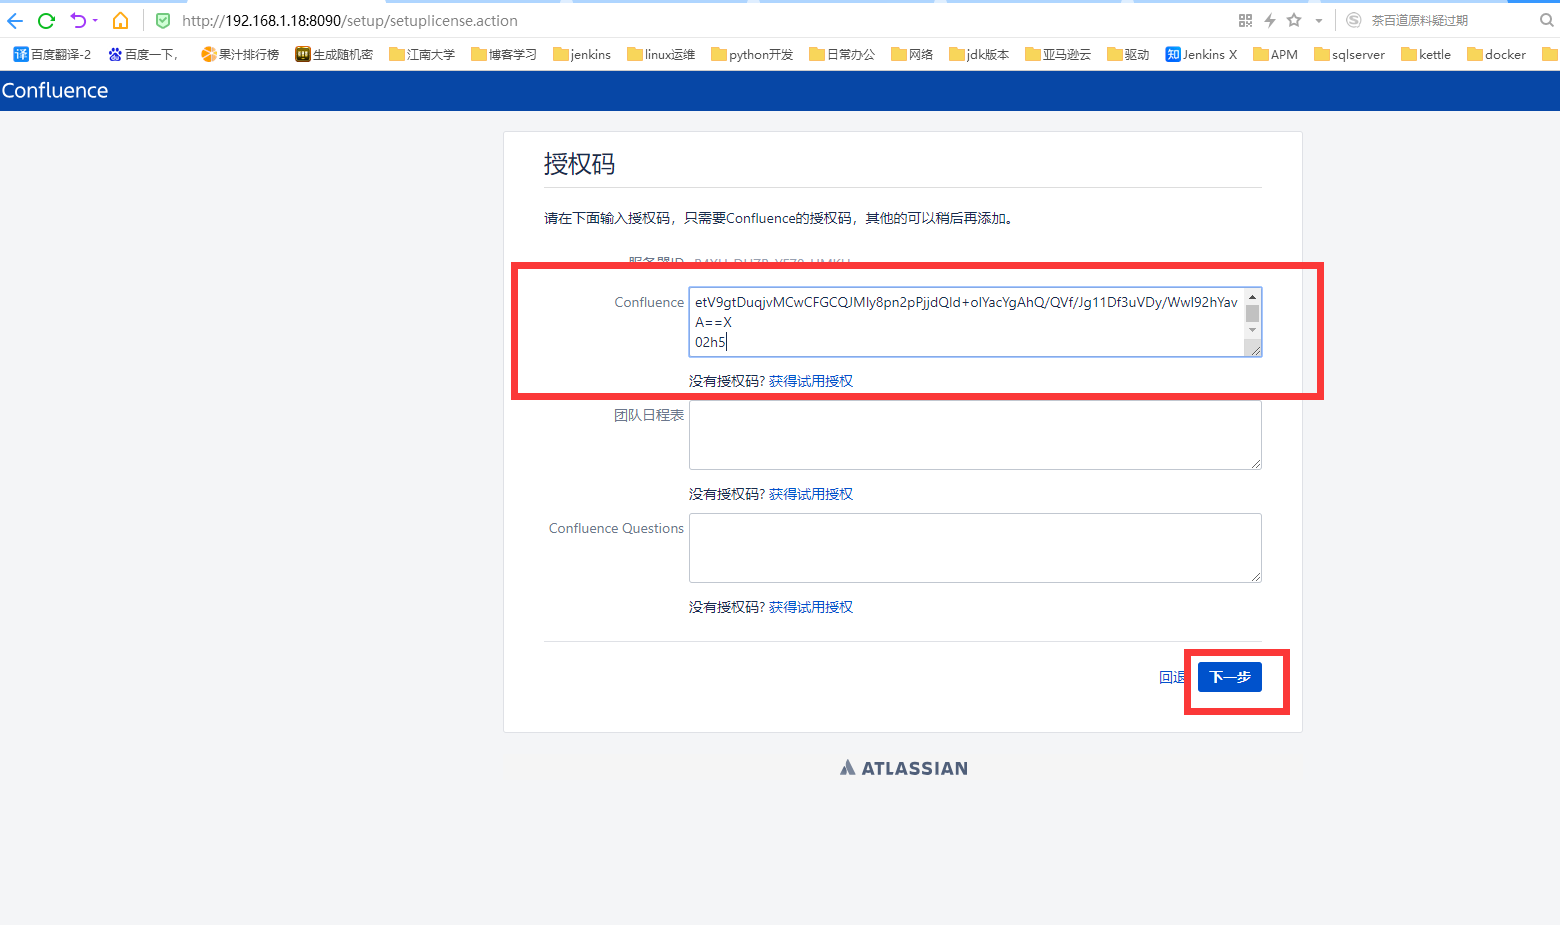The image size is (1560, 925).
Task: Go to the browser home page icon
Action: (x=120, y=20)
